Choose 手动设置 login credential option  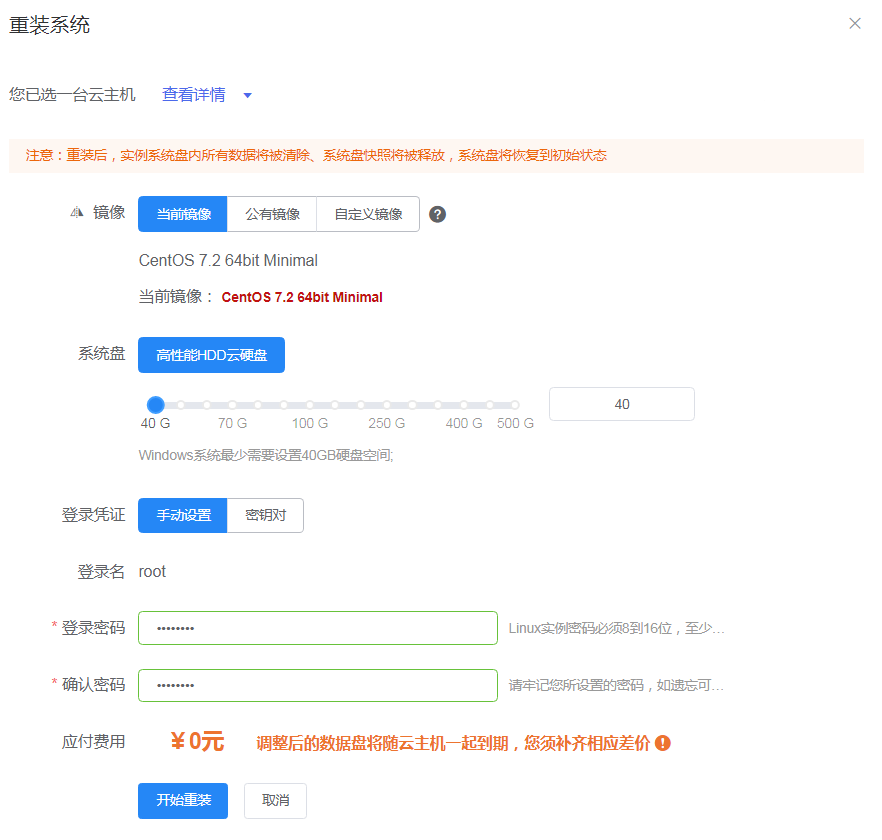click(183, 515)
